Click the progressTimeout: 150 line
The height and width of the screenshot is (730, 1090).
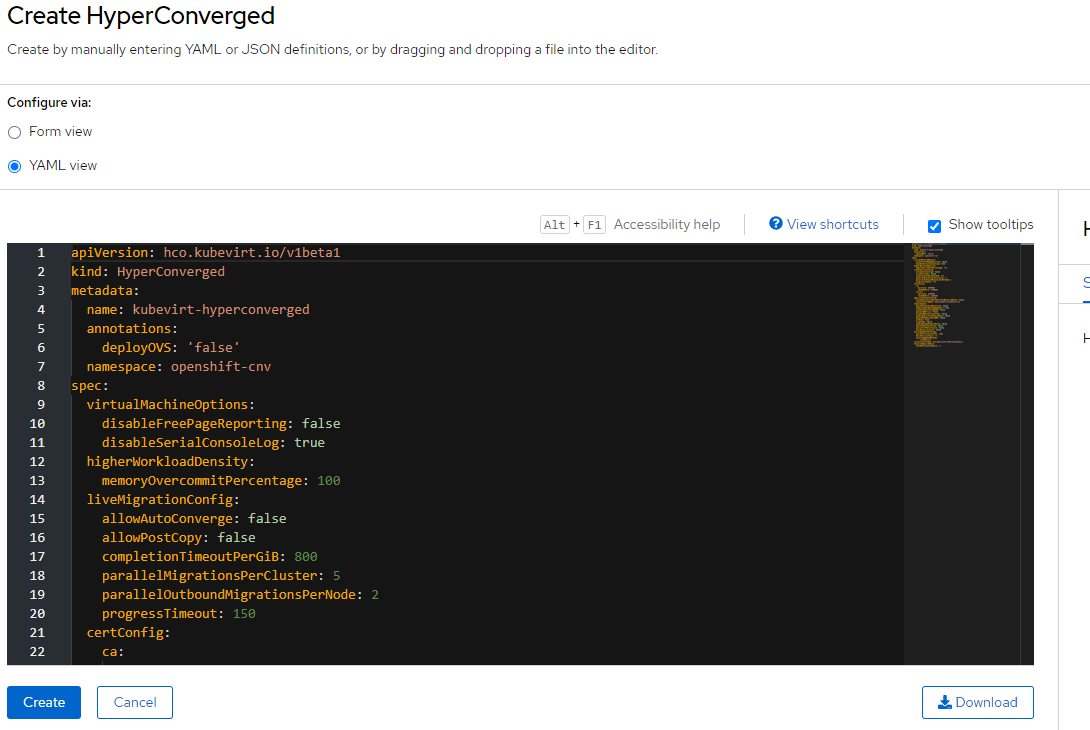pos(179,614)
